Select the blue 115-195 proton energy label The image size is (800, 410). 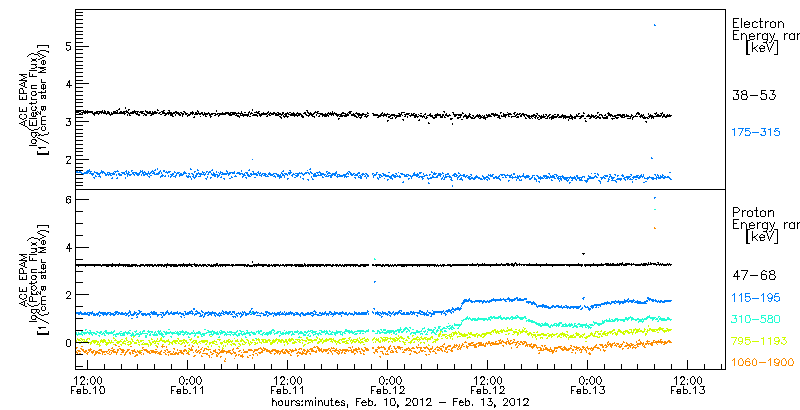756,298
